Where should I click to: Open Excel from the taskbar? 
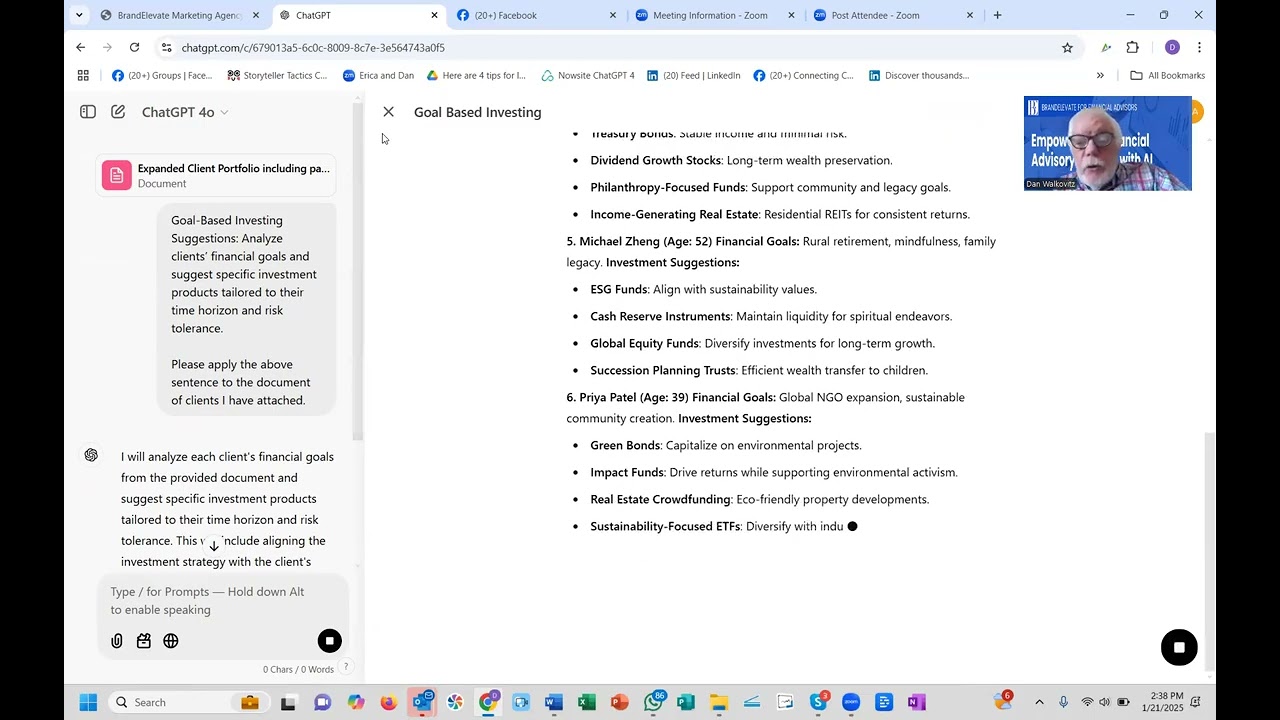[587, 702]
